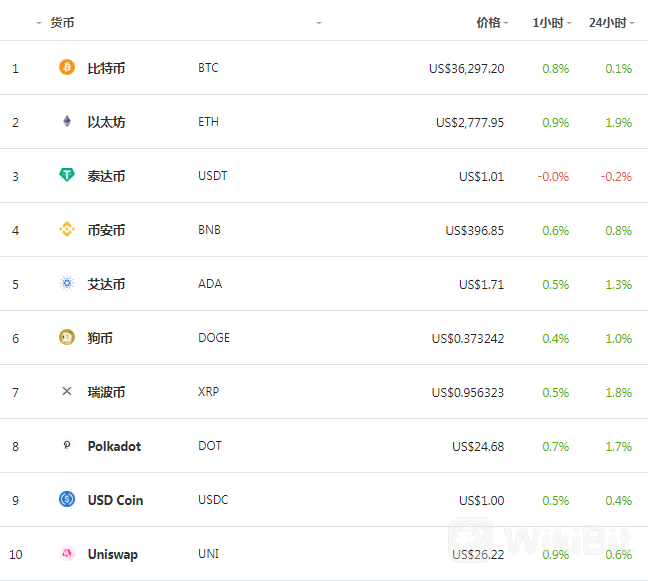Sort by 1小时 column header

548,23
